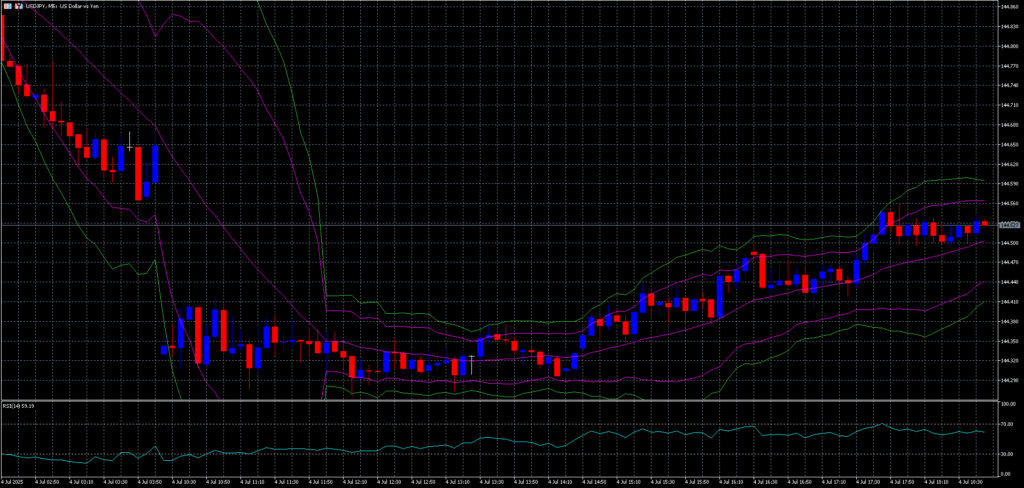Click the RSI(14) indicator label
This screenshot has height=488, width=1024.
pos(18,406)
